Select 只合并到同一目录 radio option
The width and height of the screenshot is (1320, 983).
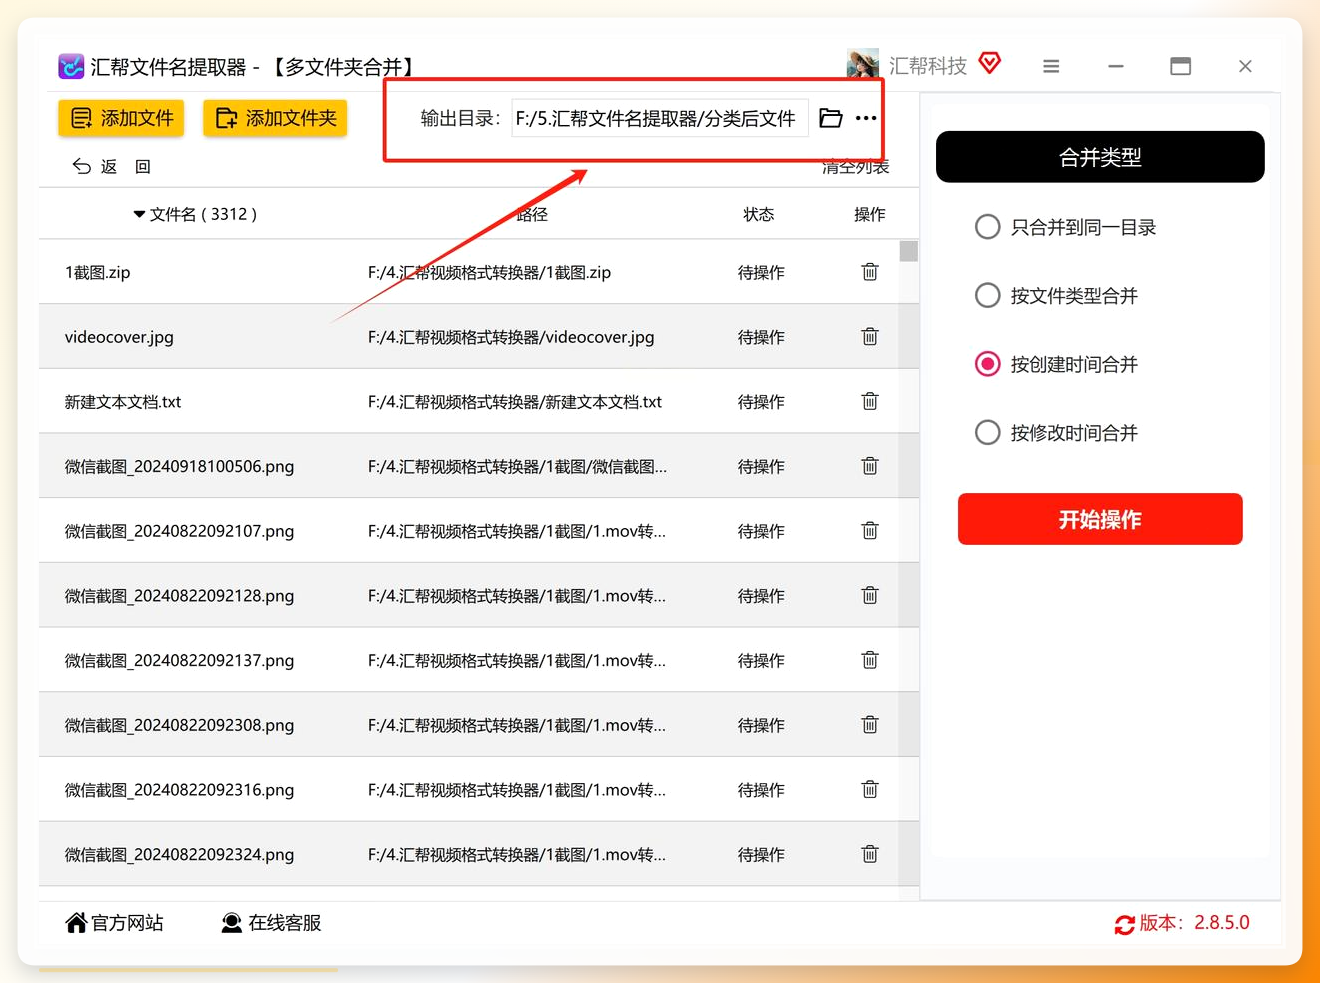(x=987, y=227)
